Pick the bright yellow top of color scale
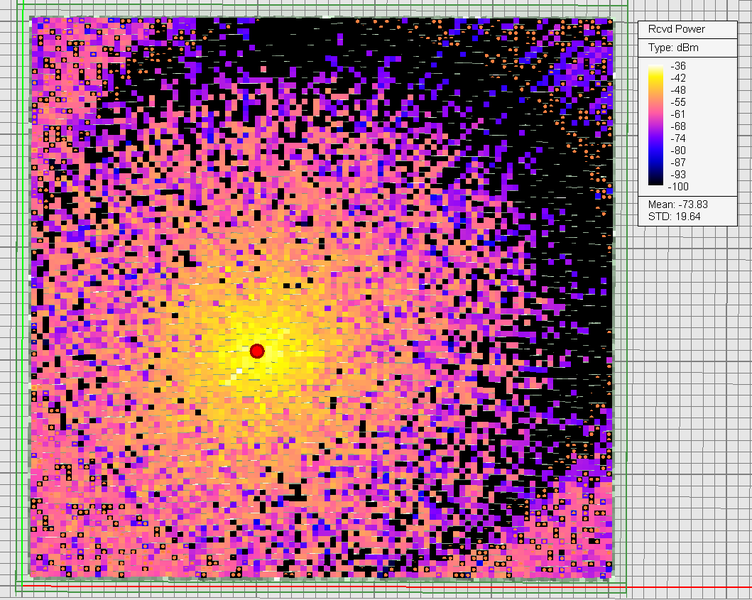752x600 pixels. 656,69
